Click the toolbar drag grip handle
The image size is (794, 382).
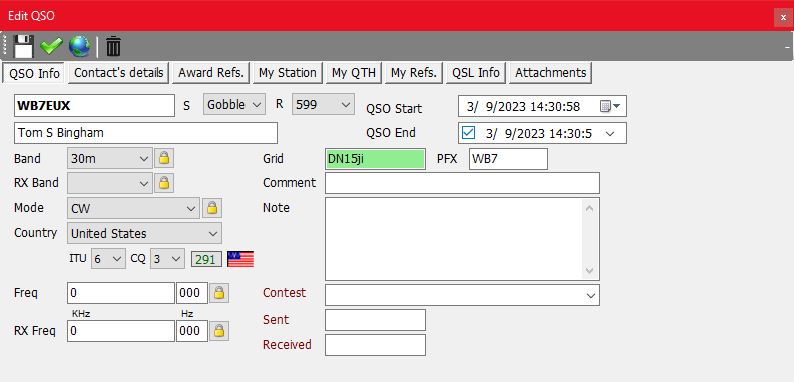coord(6,46)
